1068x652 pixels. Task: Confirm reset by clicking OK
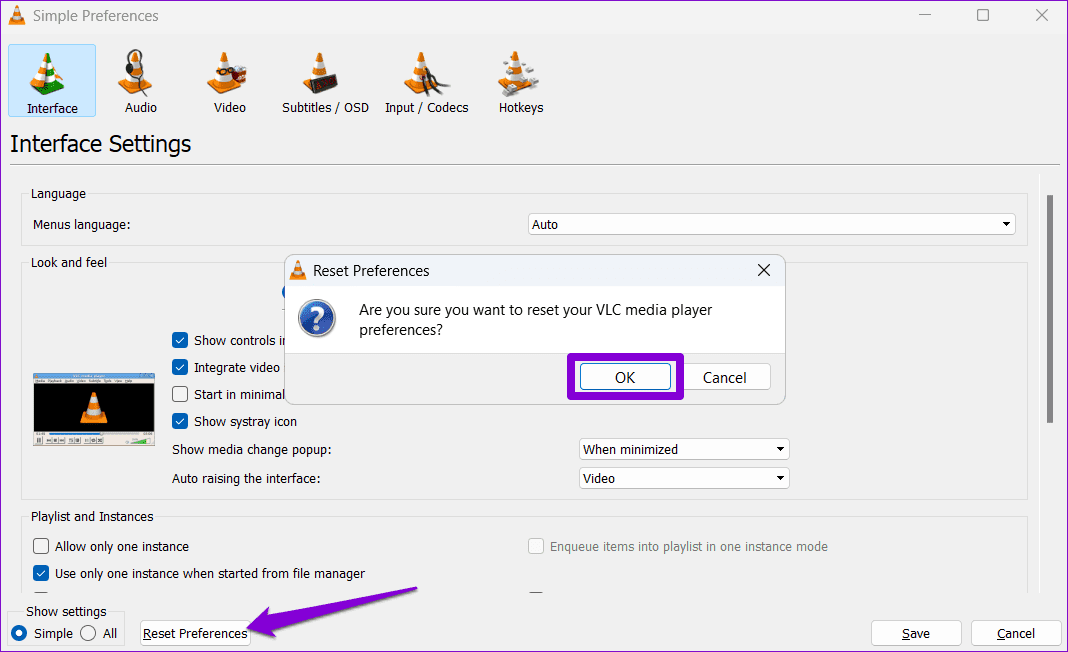tap(625, 377)
